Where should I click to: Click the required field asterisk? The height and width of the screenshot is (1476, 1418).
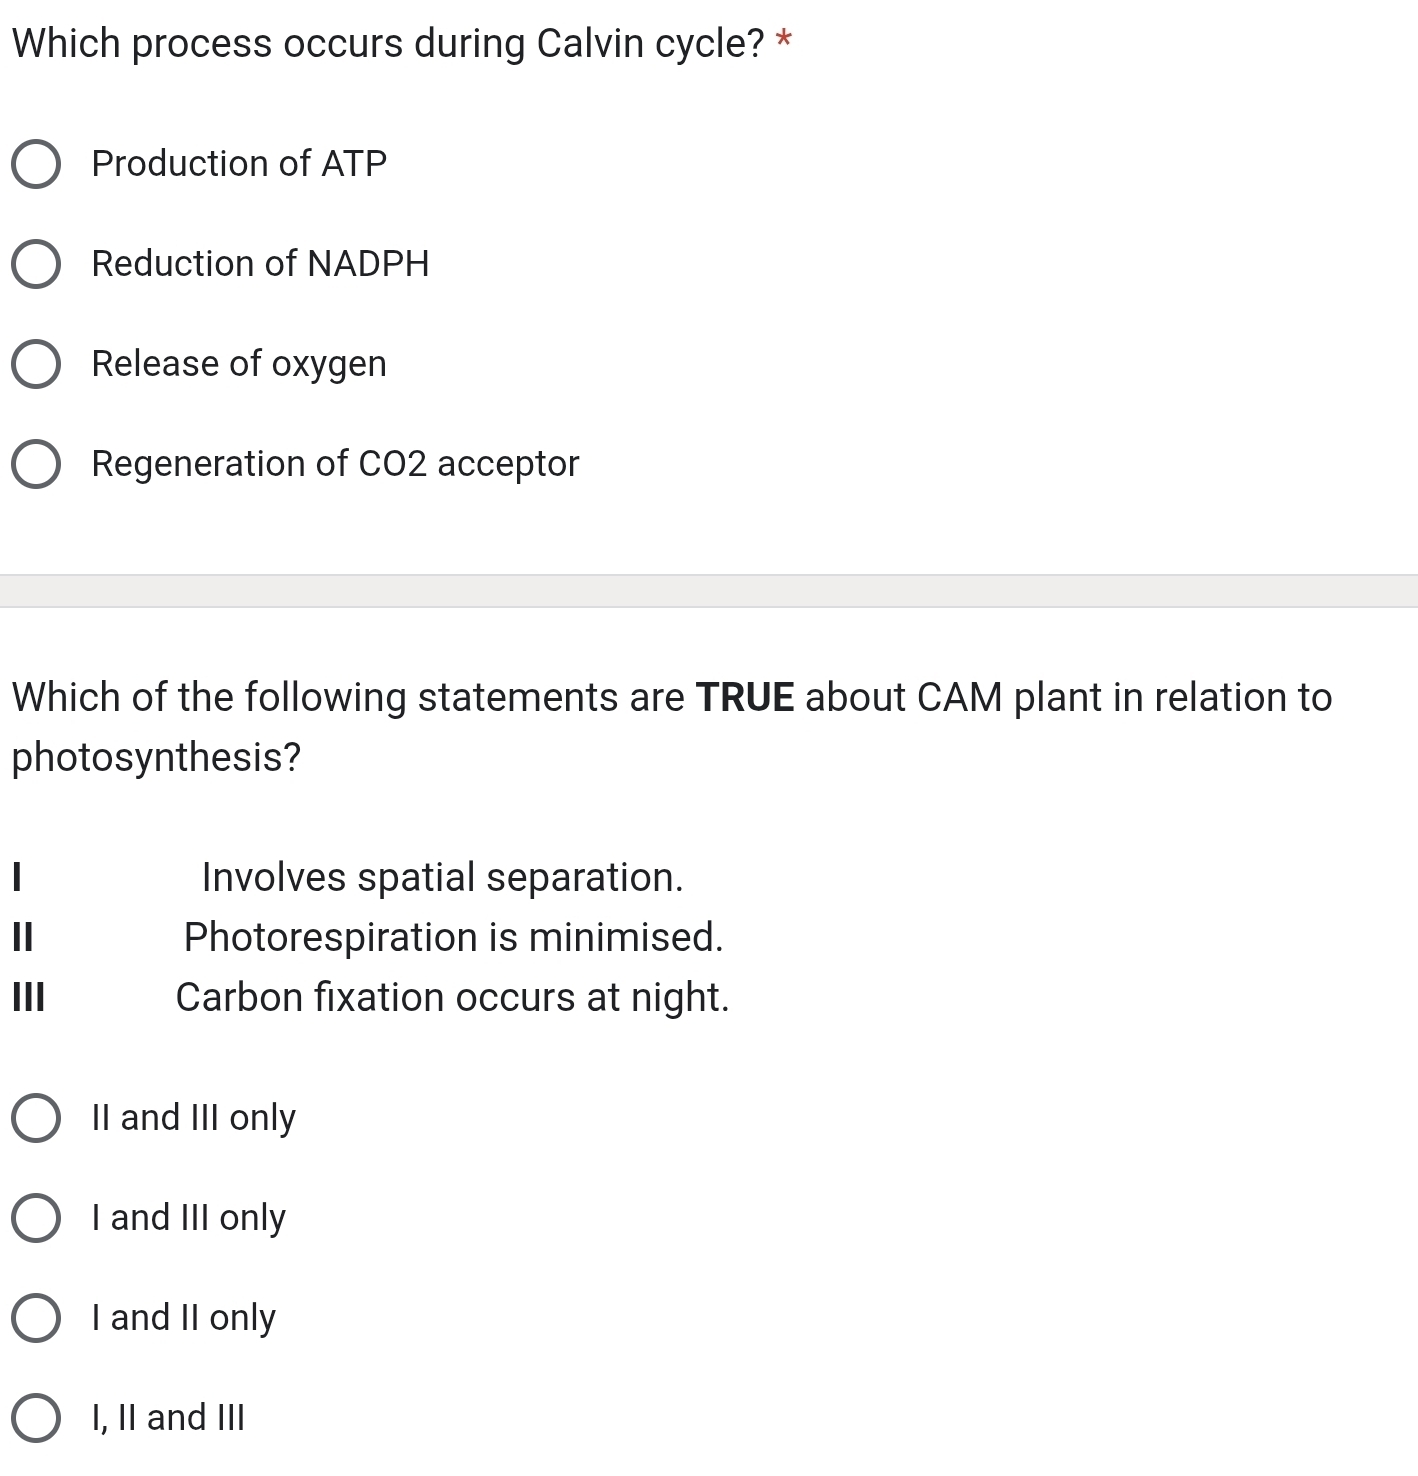click(x=784, y=38)
